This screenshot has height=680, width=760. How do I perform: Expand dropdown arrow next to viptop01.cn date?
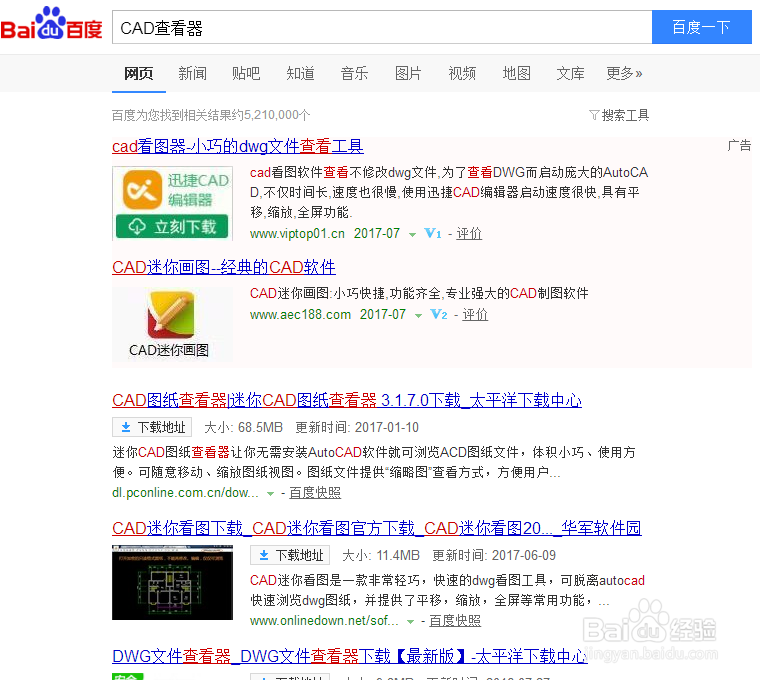(x=412, y=235)
